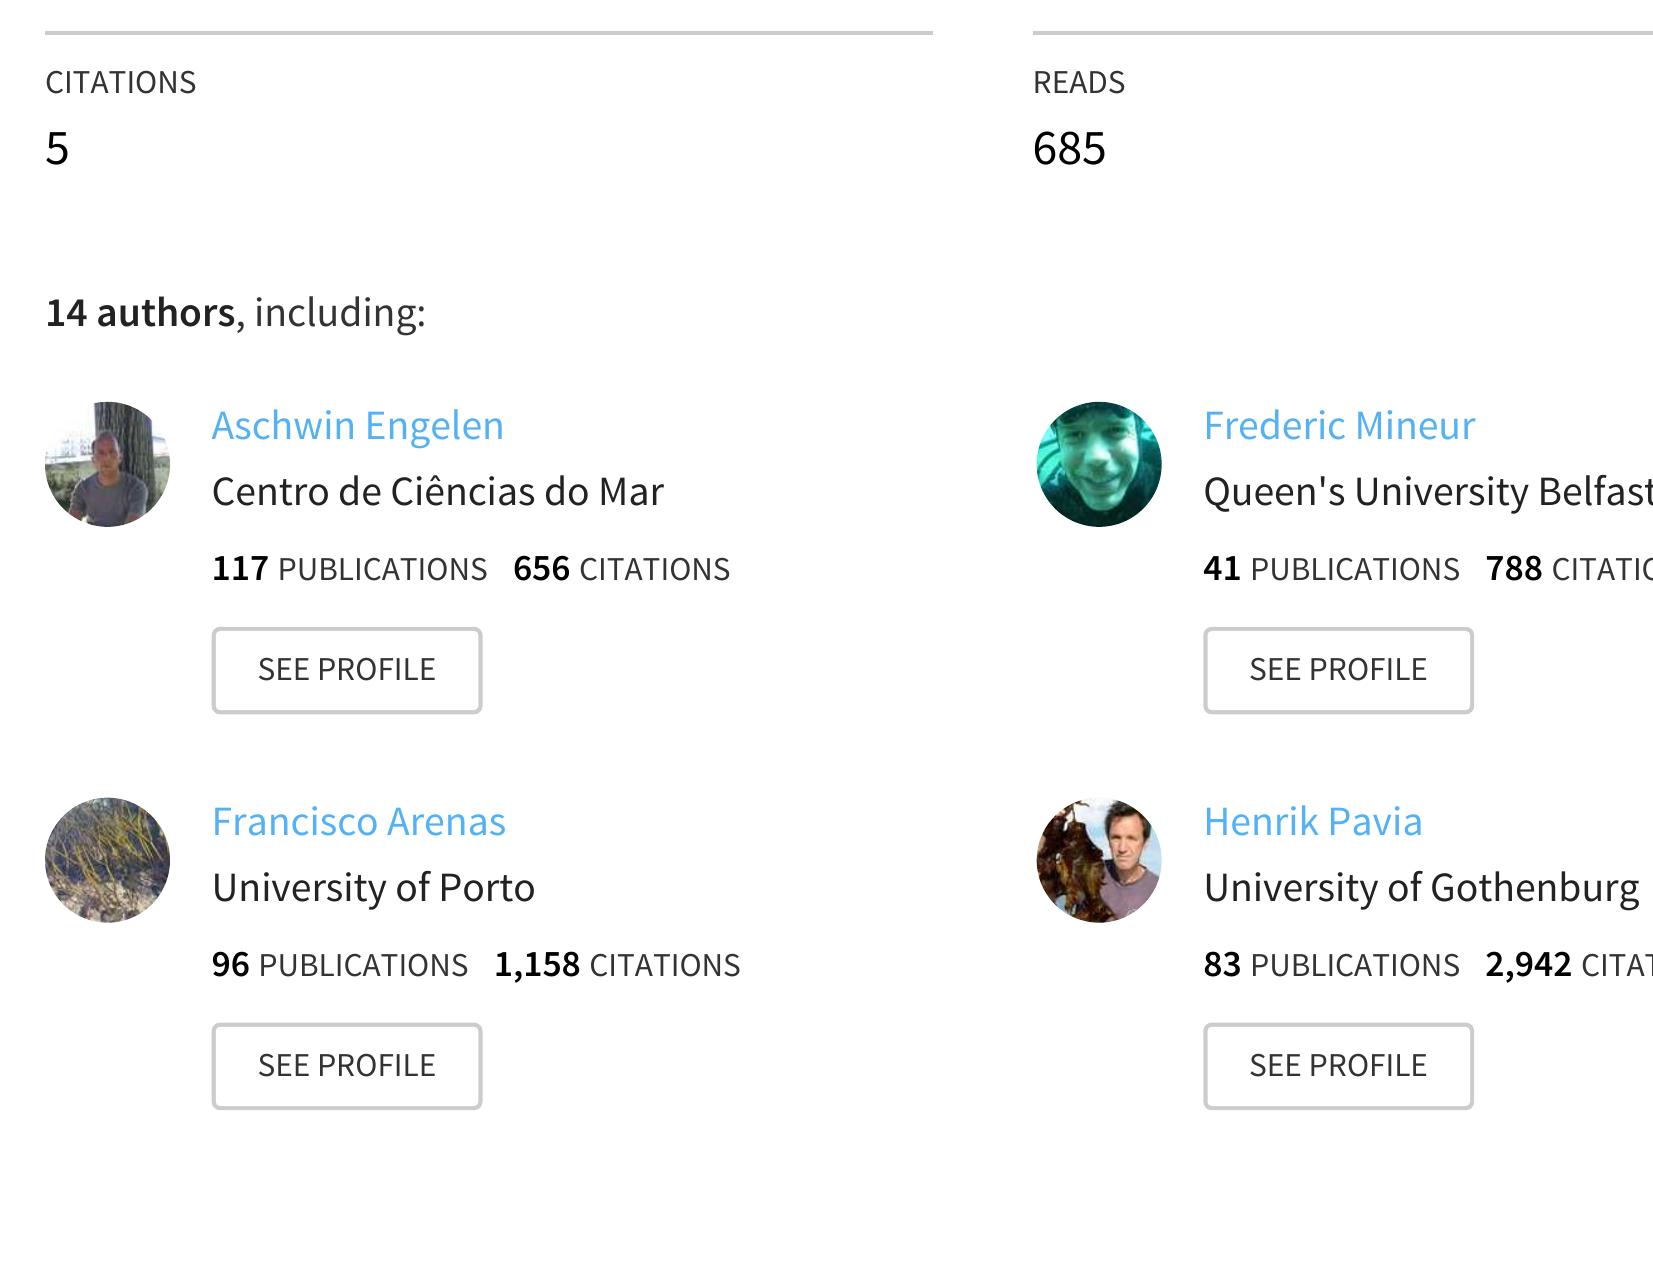Click the University of Porto affiliation
The image size is (1653, 1276).
pos(374,888)
